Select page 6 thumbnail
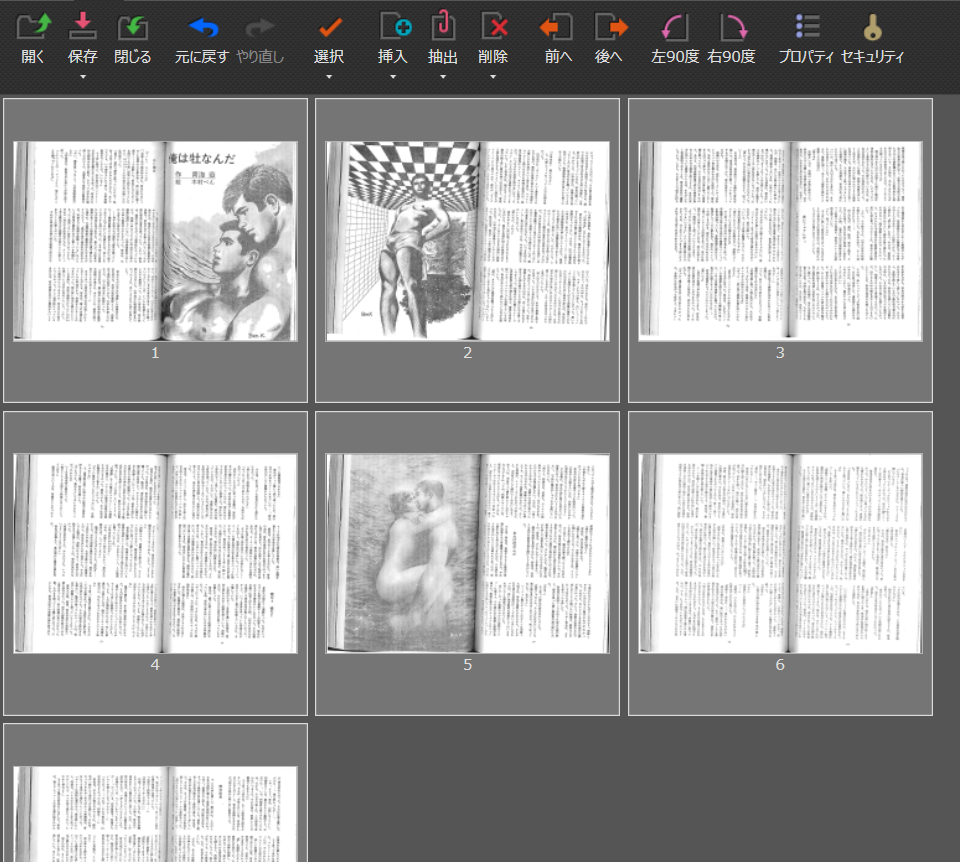The height and width of the screenshot is (862, 960). coord(780,553)
